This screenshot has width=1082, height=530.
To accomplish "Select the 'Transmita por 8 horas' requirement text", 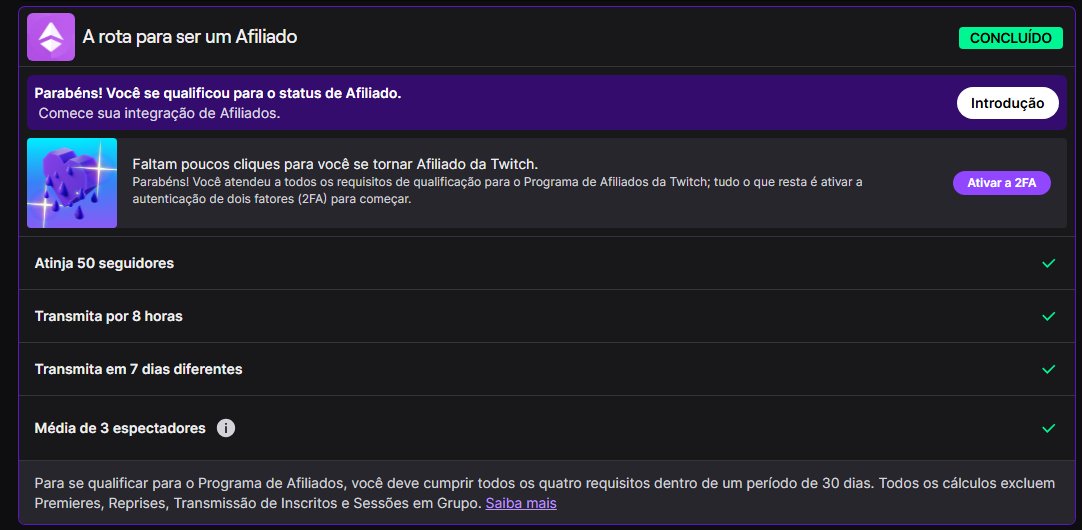I will pyautogui.click(x=108, y=316).
